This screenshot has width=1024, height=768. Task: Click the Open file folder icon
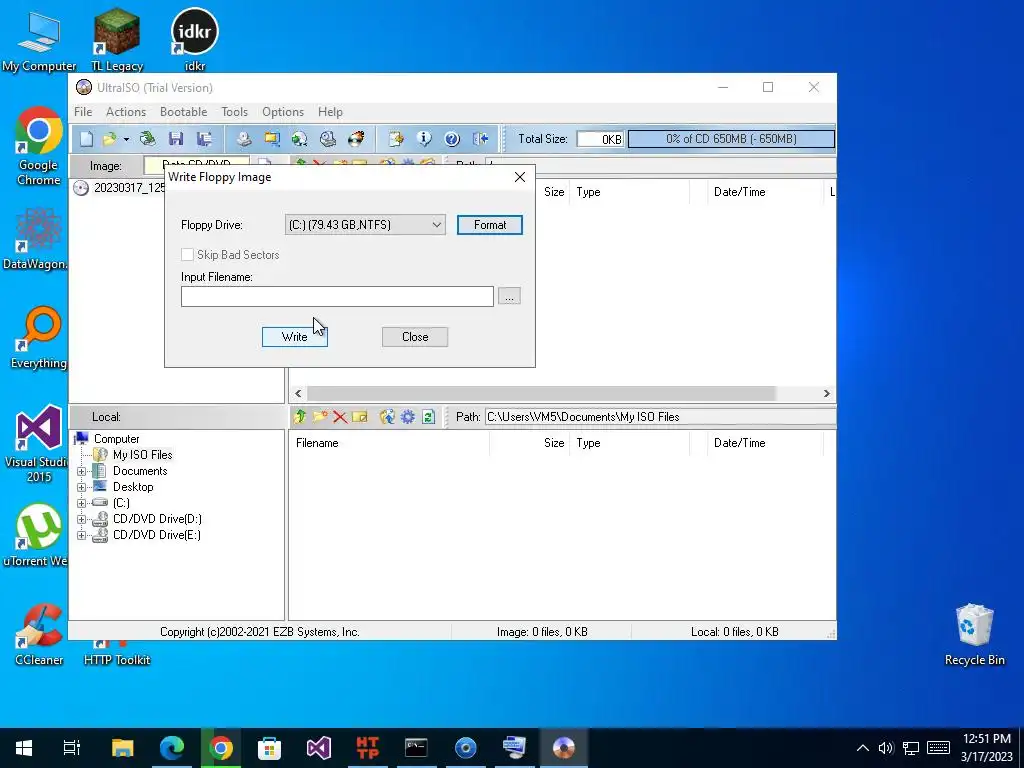pos(109,138)
